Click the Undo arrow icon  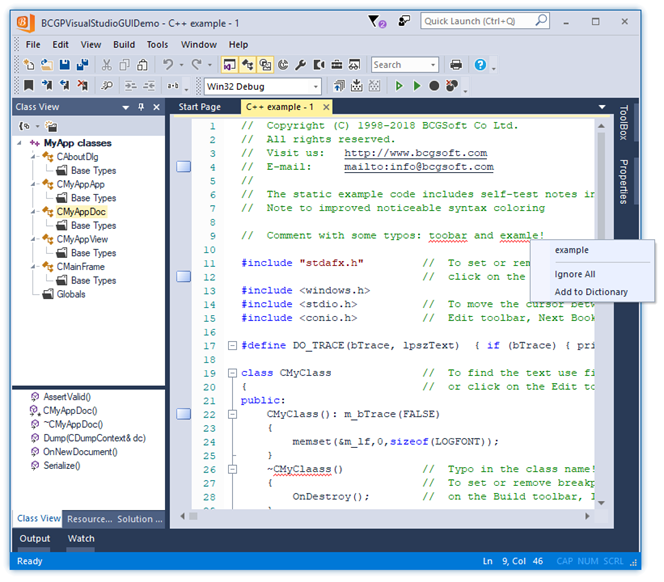(x=168, y=65)
